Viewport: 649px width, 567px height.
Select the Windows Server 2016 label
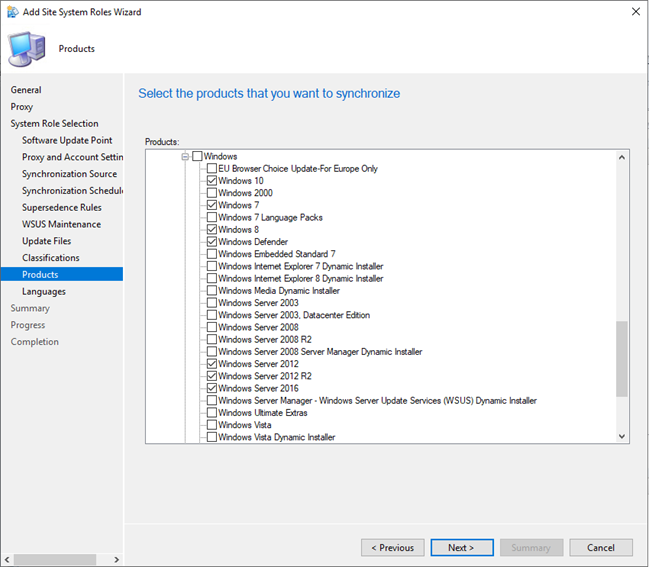pyautogui.click(x=258, y=388)
